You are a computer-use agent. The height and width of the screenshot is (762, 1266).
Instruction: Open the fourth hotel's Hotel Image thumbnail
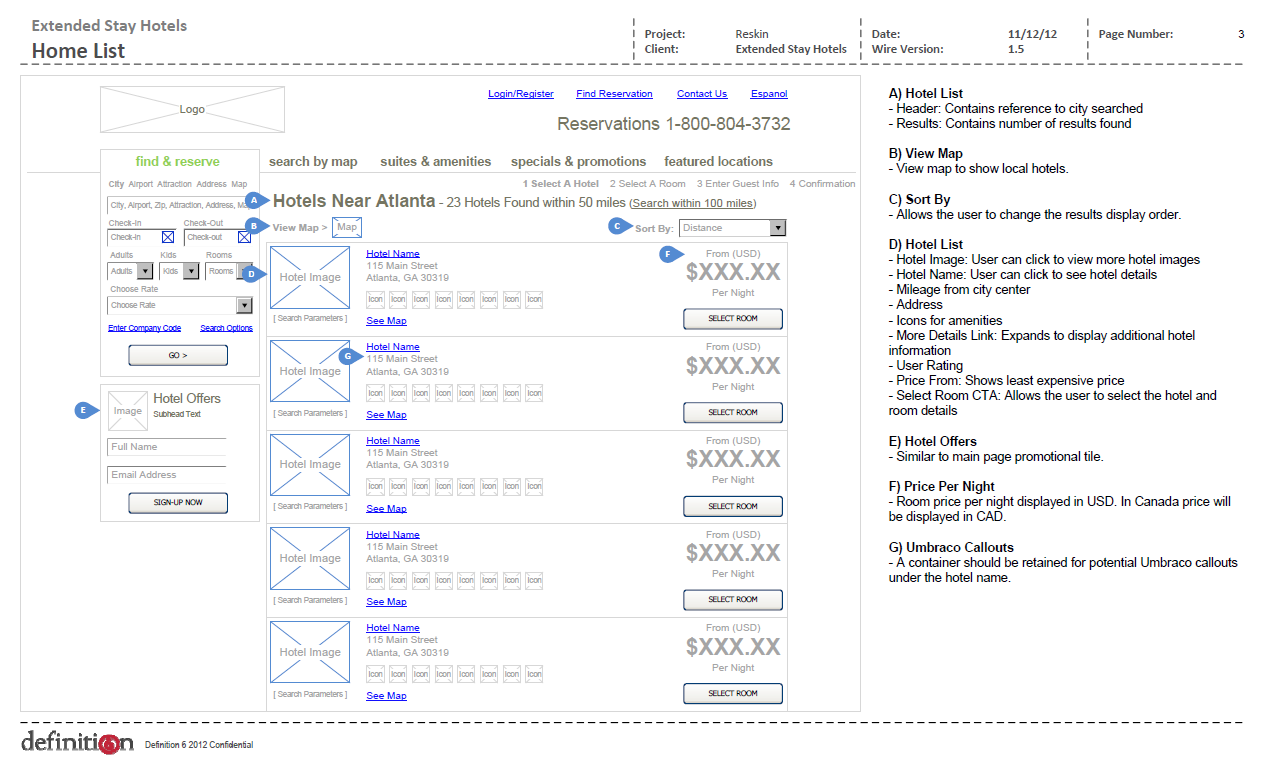(310, 558)
